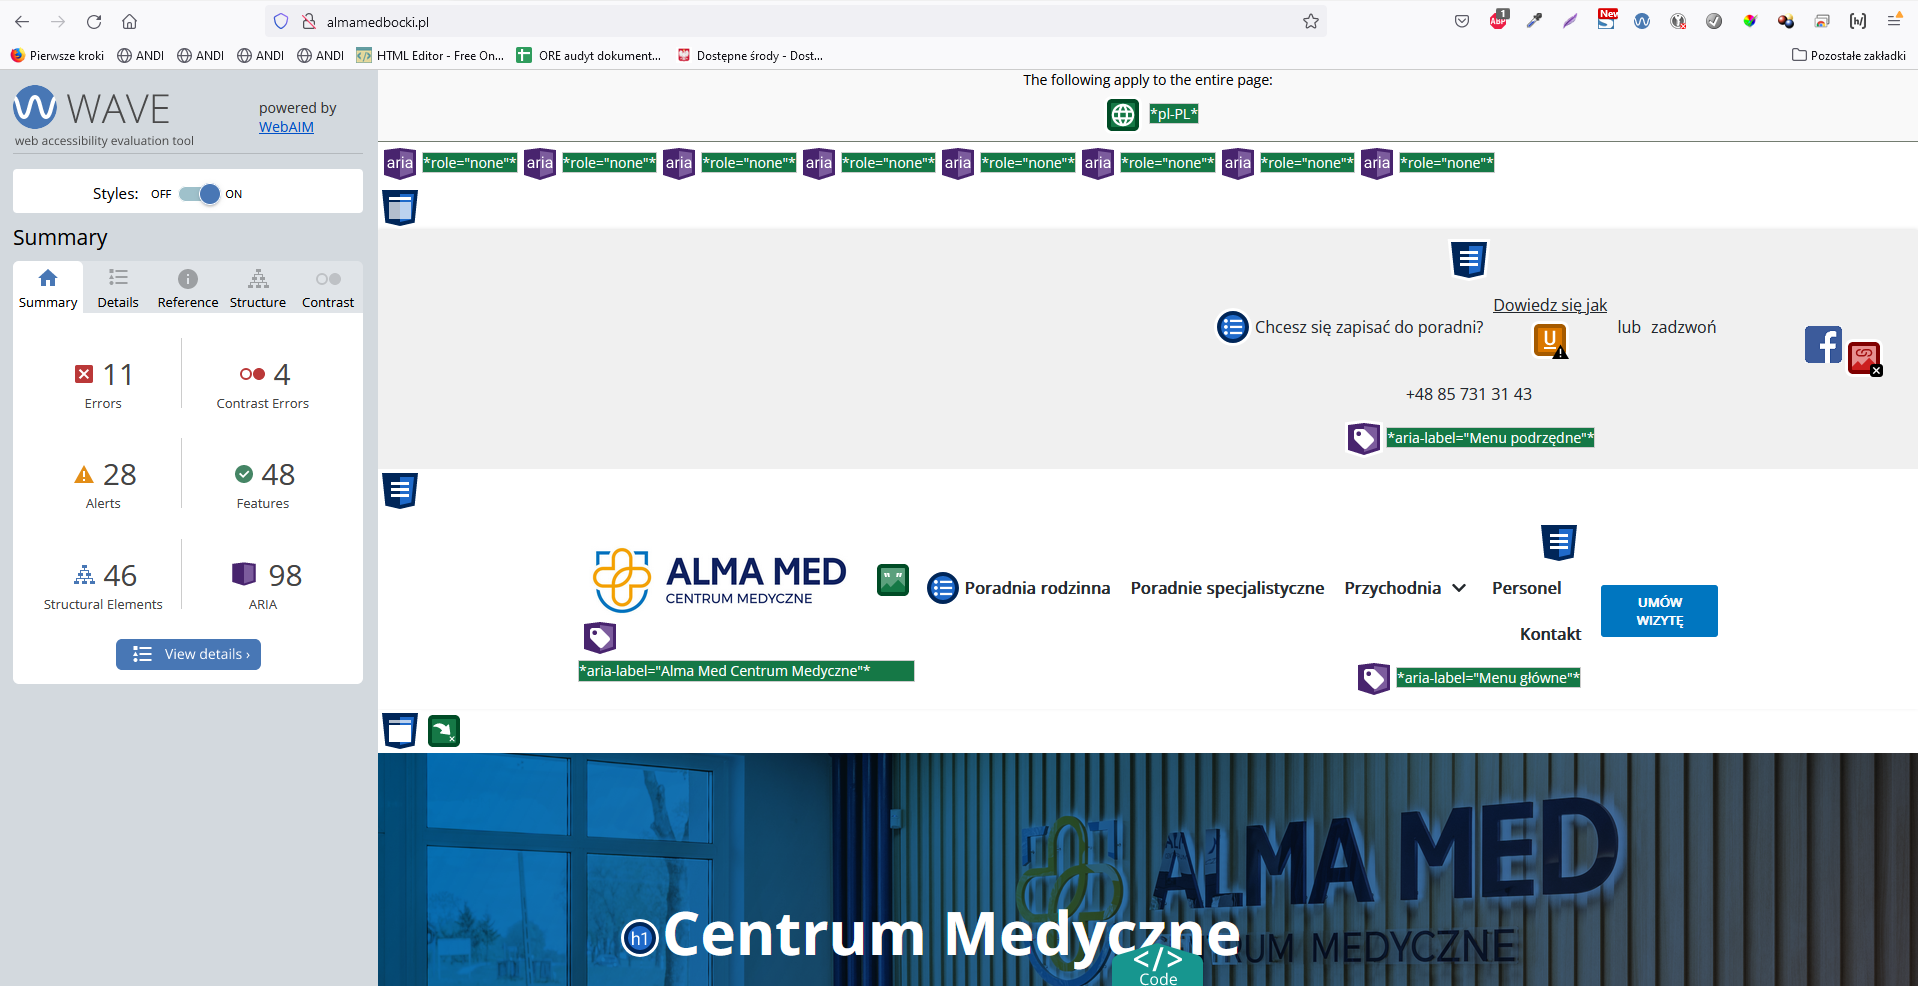Click the browser address bar
1918x986 pixels.
pos(795,21)
